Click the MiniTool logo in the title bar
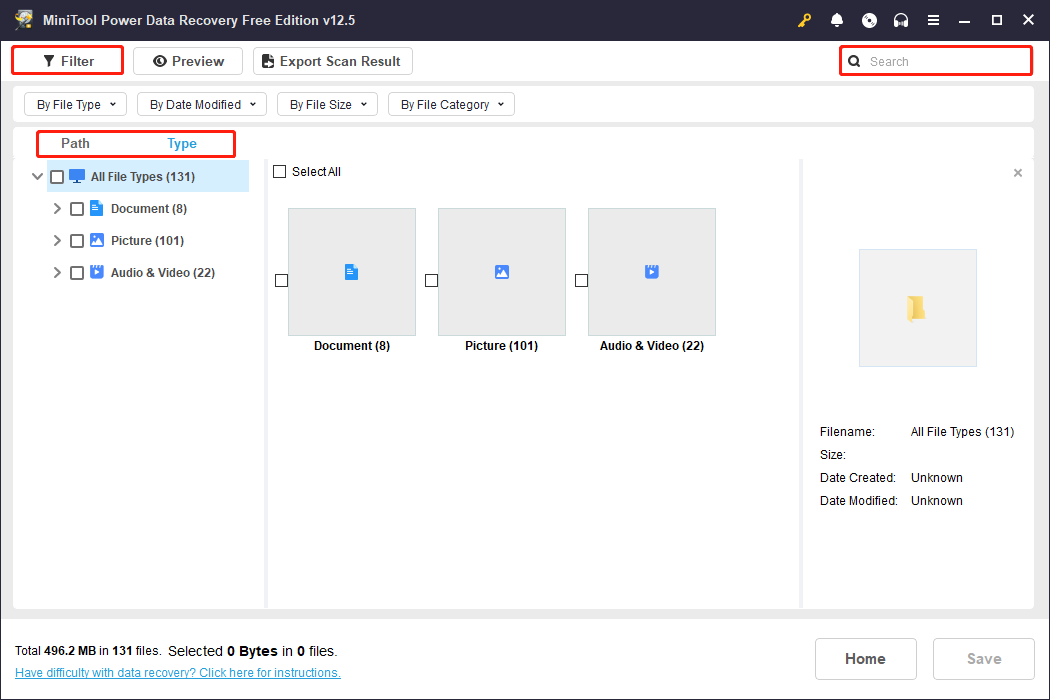The height and width of the screenshot is (700, 1050). pyautogui.click(x=23, y=19)
